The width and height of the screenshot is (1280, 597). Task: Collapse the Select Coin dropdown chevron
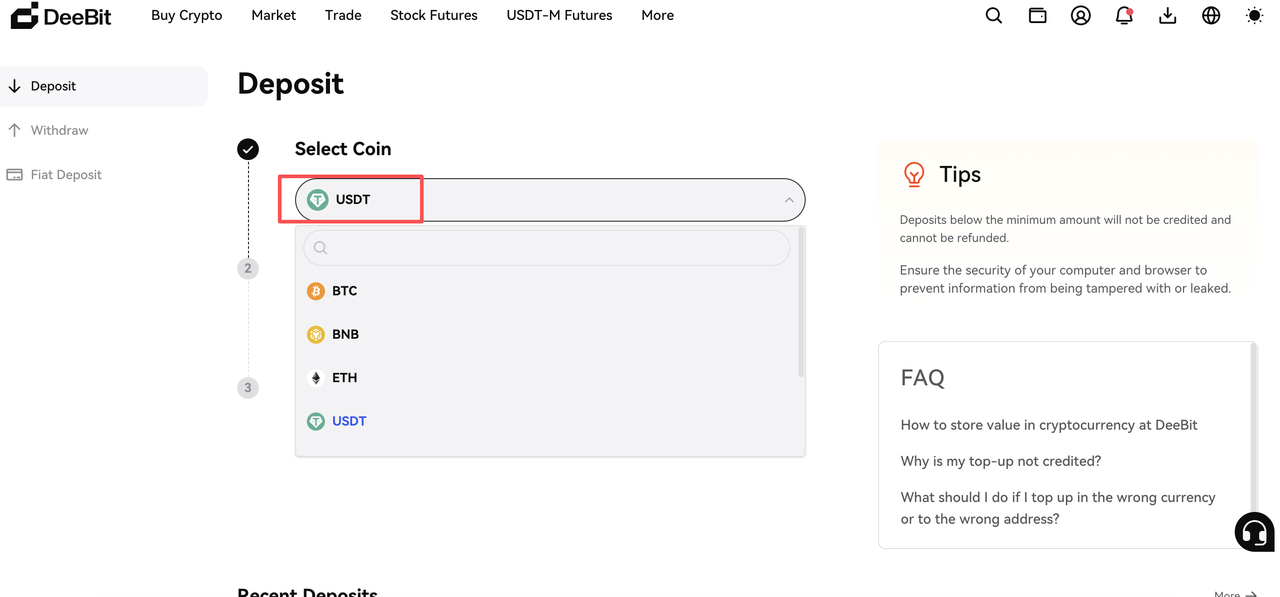(x=789, y=200)
